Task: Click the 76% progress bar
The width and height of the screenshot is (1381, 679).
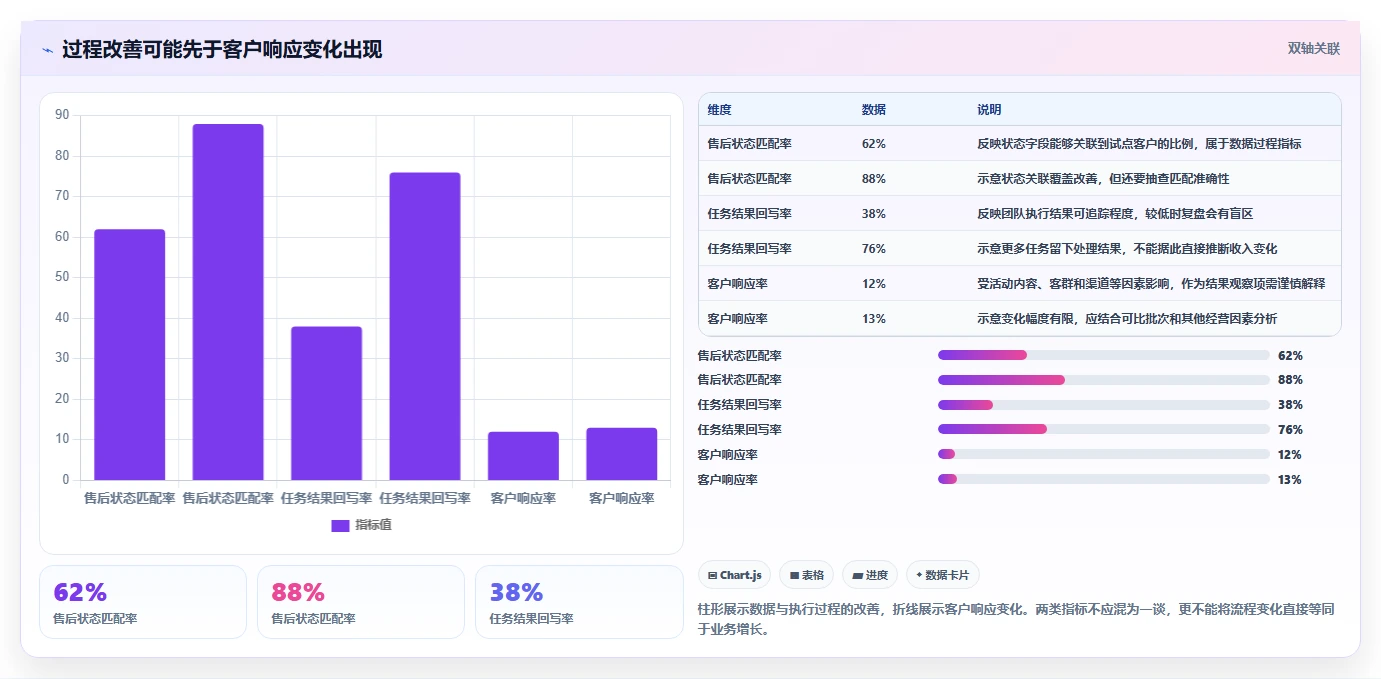Action: click(1104, 429)
